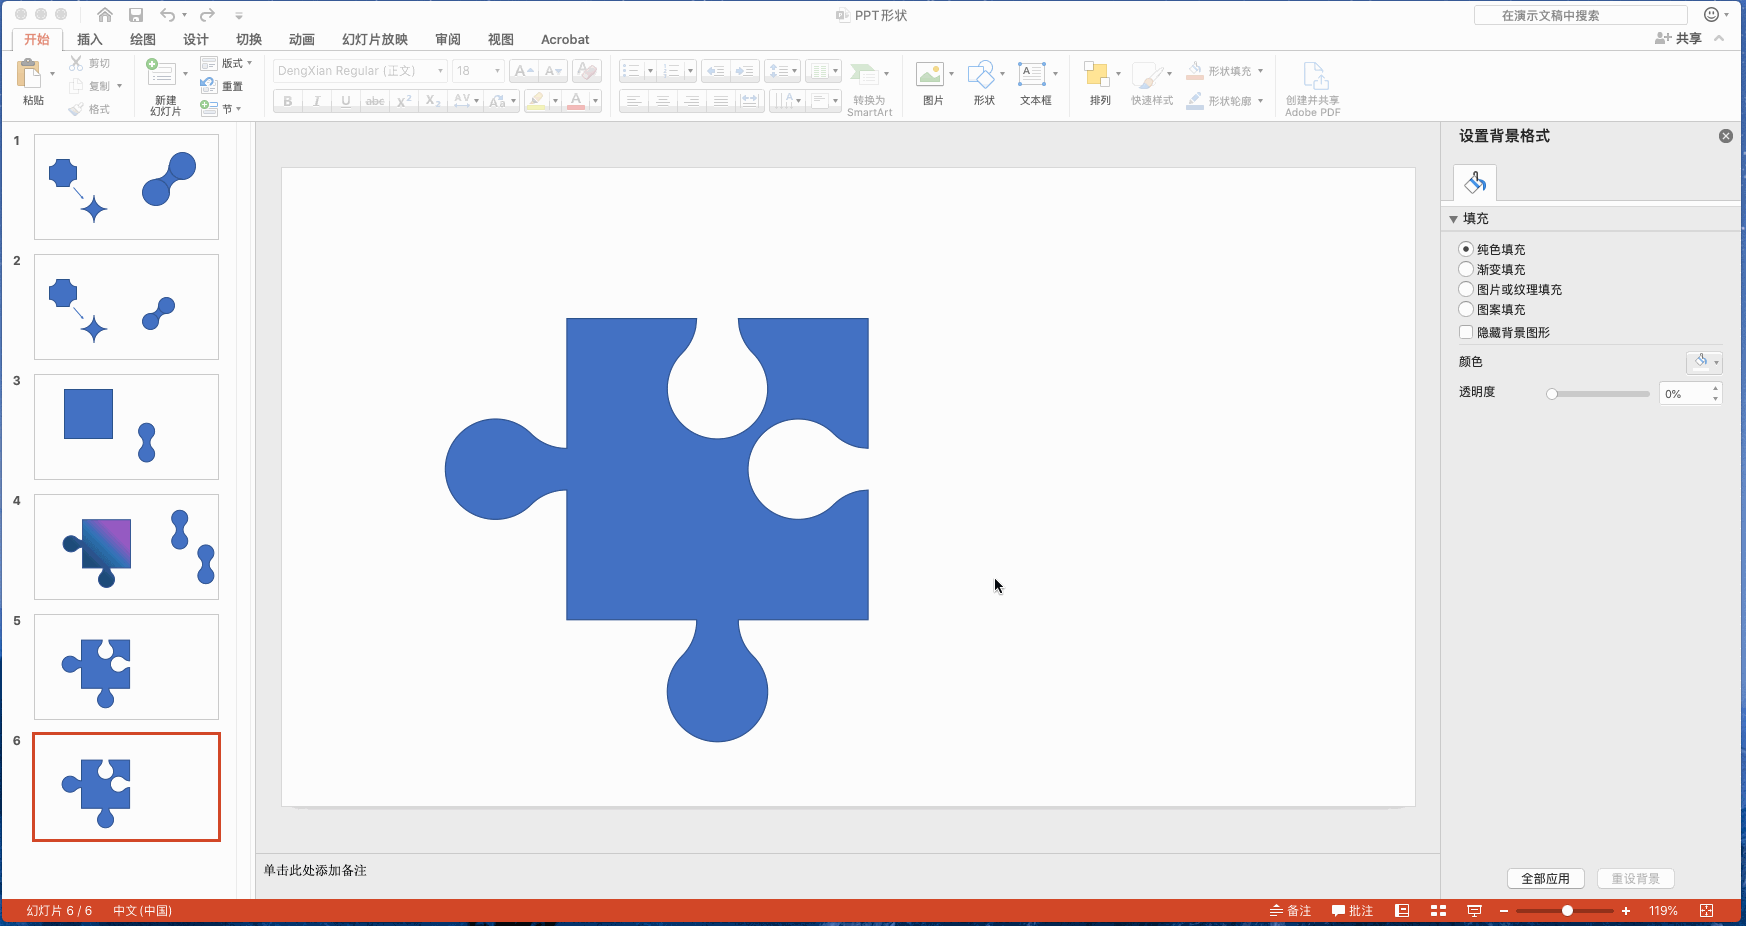The height and width of the screenshot is (926, 1746).
Task: Expand the Layout (版式) dropdown
Action: (226, 63)
